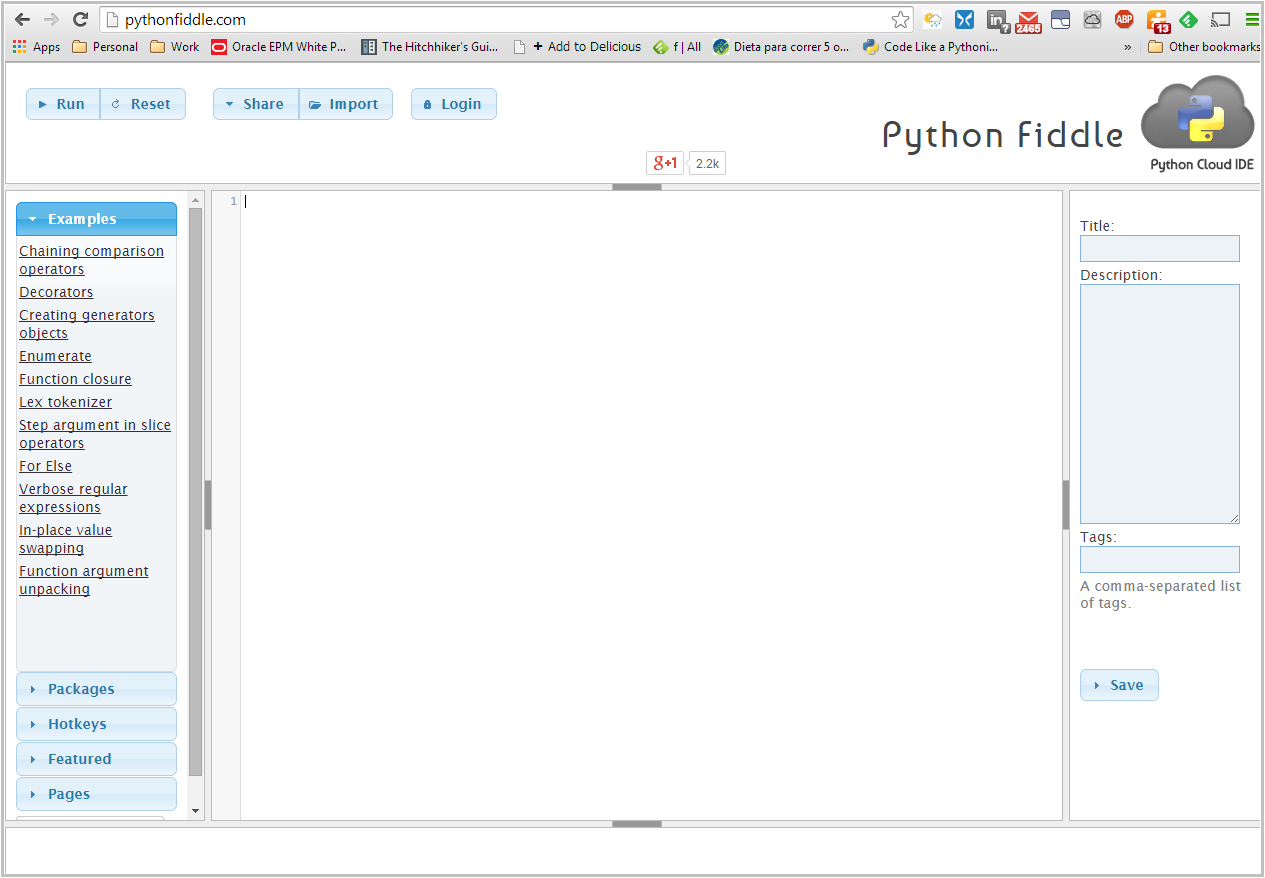
Task: Click the Google Cast extension icon
Action: 1220,19
